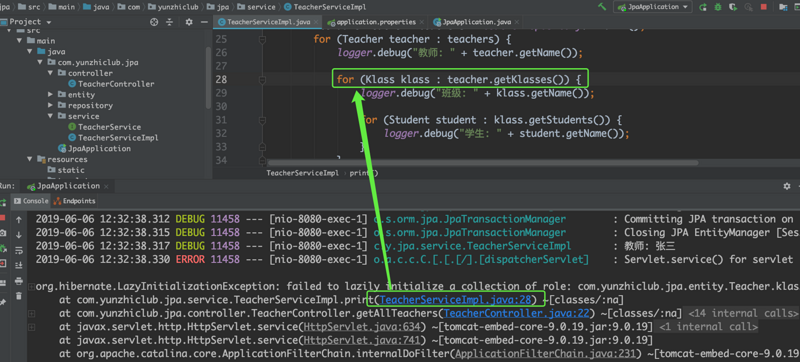Viewport: 800px width, 362px height.
Task: Hide the Run panel with the minus icon
Action: pos(798,186)
